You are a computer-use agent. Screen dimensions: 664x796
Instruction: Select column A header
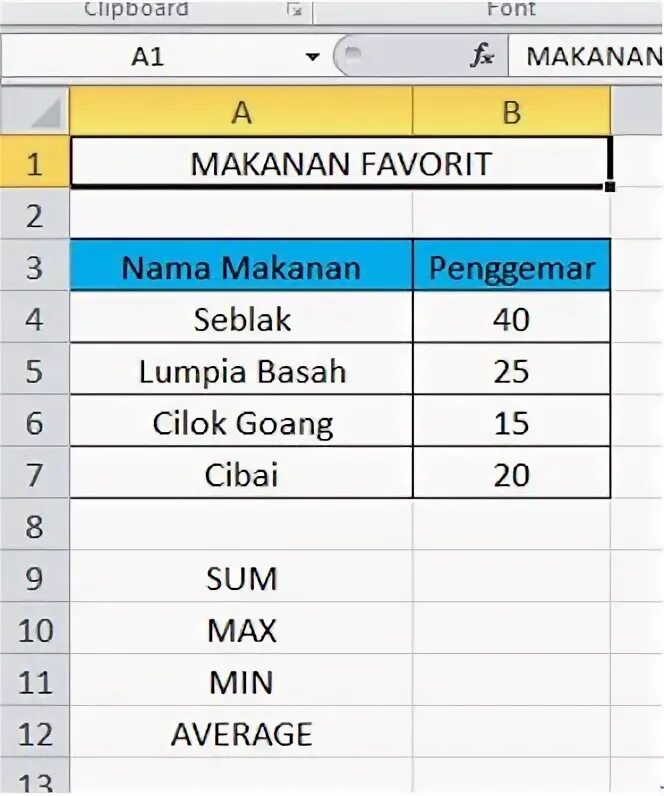241,111
